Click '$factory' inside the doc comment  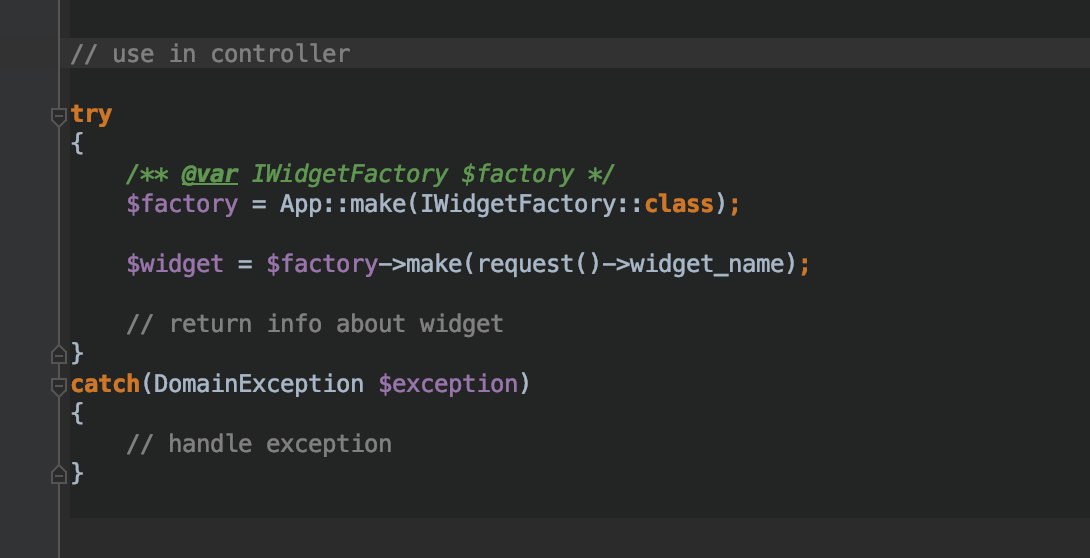[517, 174]
